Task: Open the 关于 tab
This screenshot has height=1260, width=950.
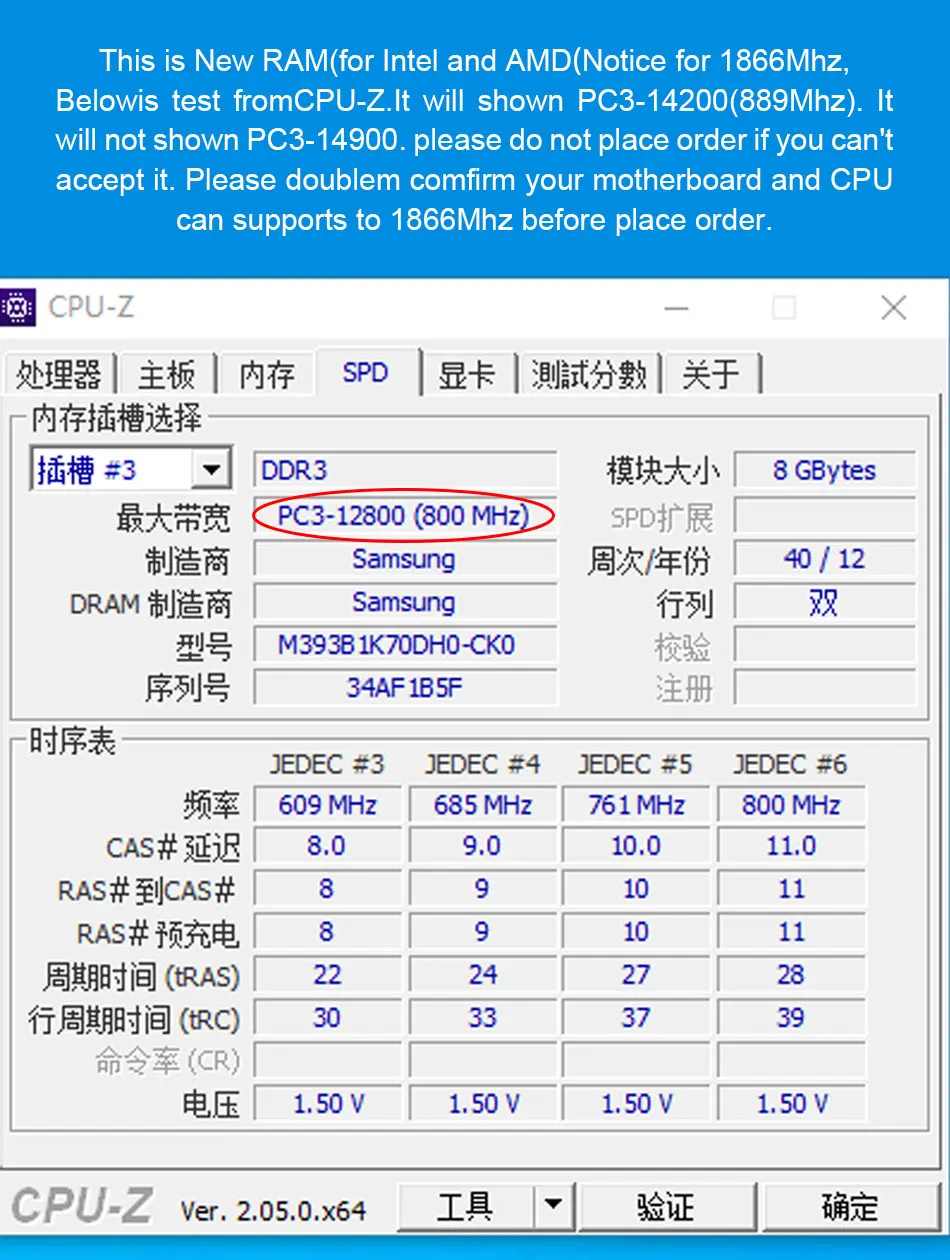Action: pyautogui.click(x=711, y=375)
